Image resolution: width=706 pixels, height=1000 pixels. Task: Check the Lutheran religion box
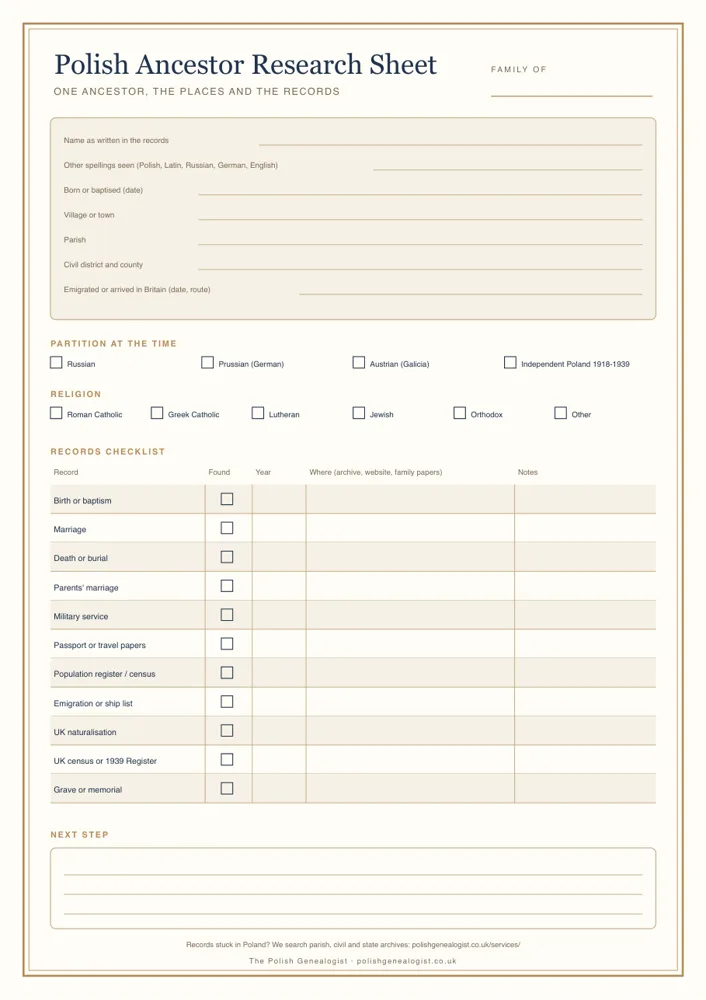click(x=258, y=413)
